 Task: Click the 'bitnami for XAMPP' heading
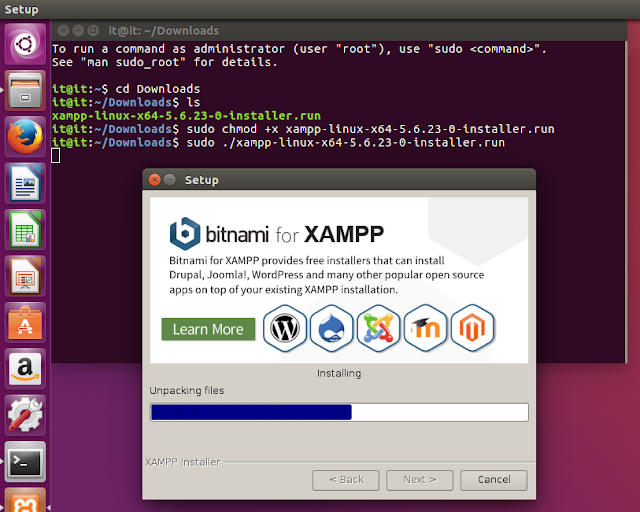pyautogui.click(x=277, y=234)
